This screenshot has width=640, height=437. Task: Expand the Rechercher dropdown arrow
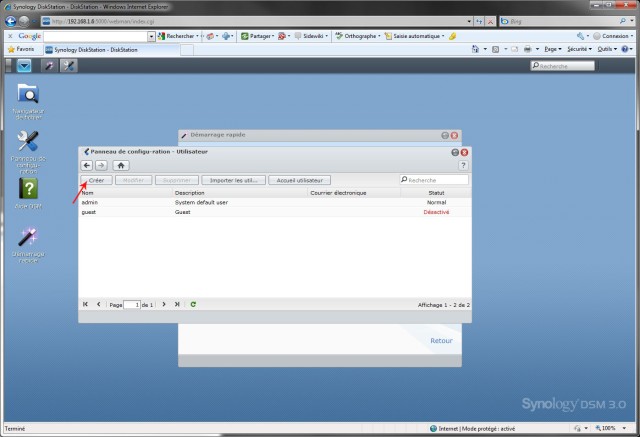[x=197, y=36]
